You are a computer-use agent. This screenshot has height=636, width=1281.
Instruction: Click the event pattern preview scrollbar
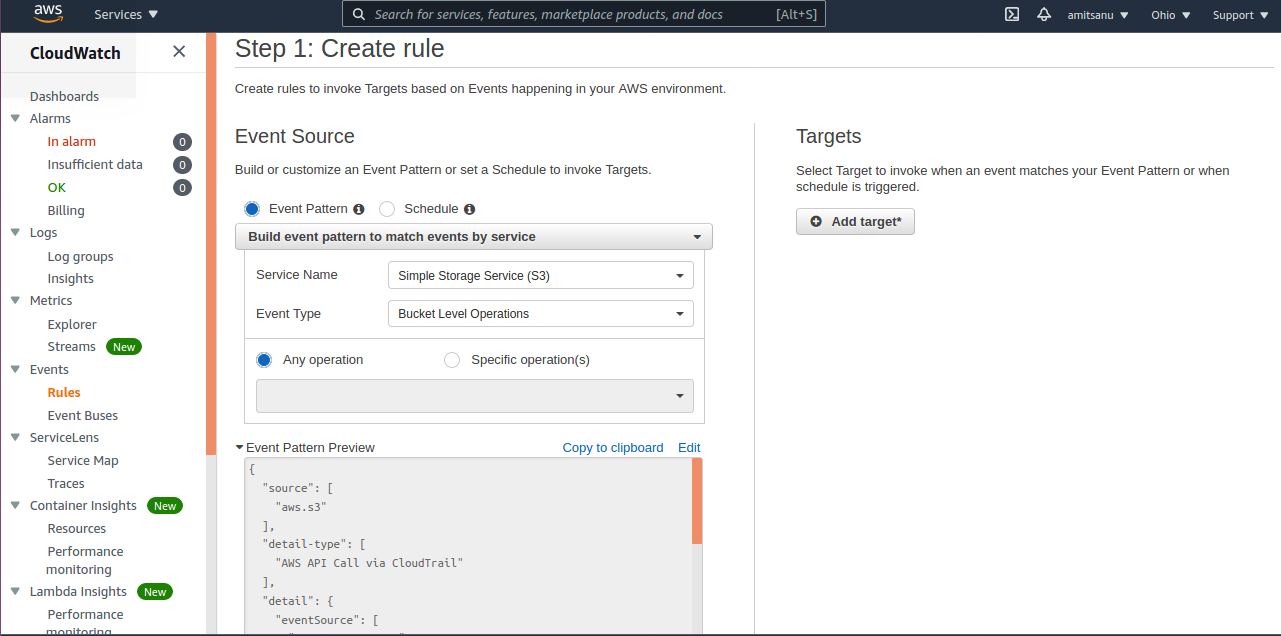(x=697, y=501)
